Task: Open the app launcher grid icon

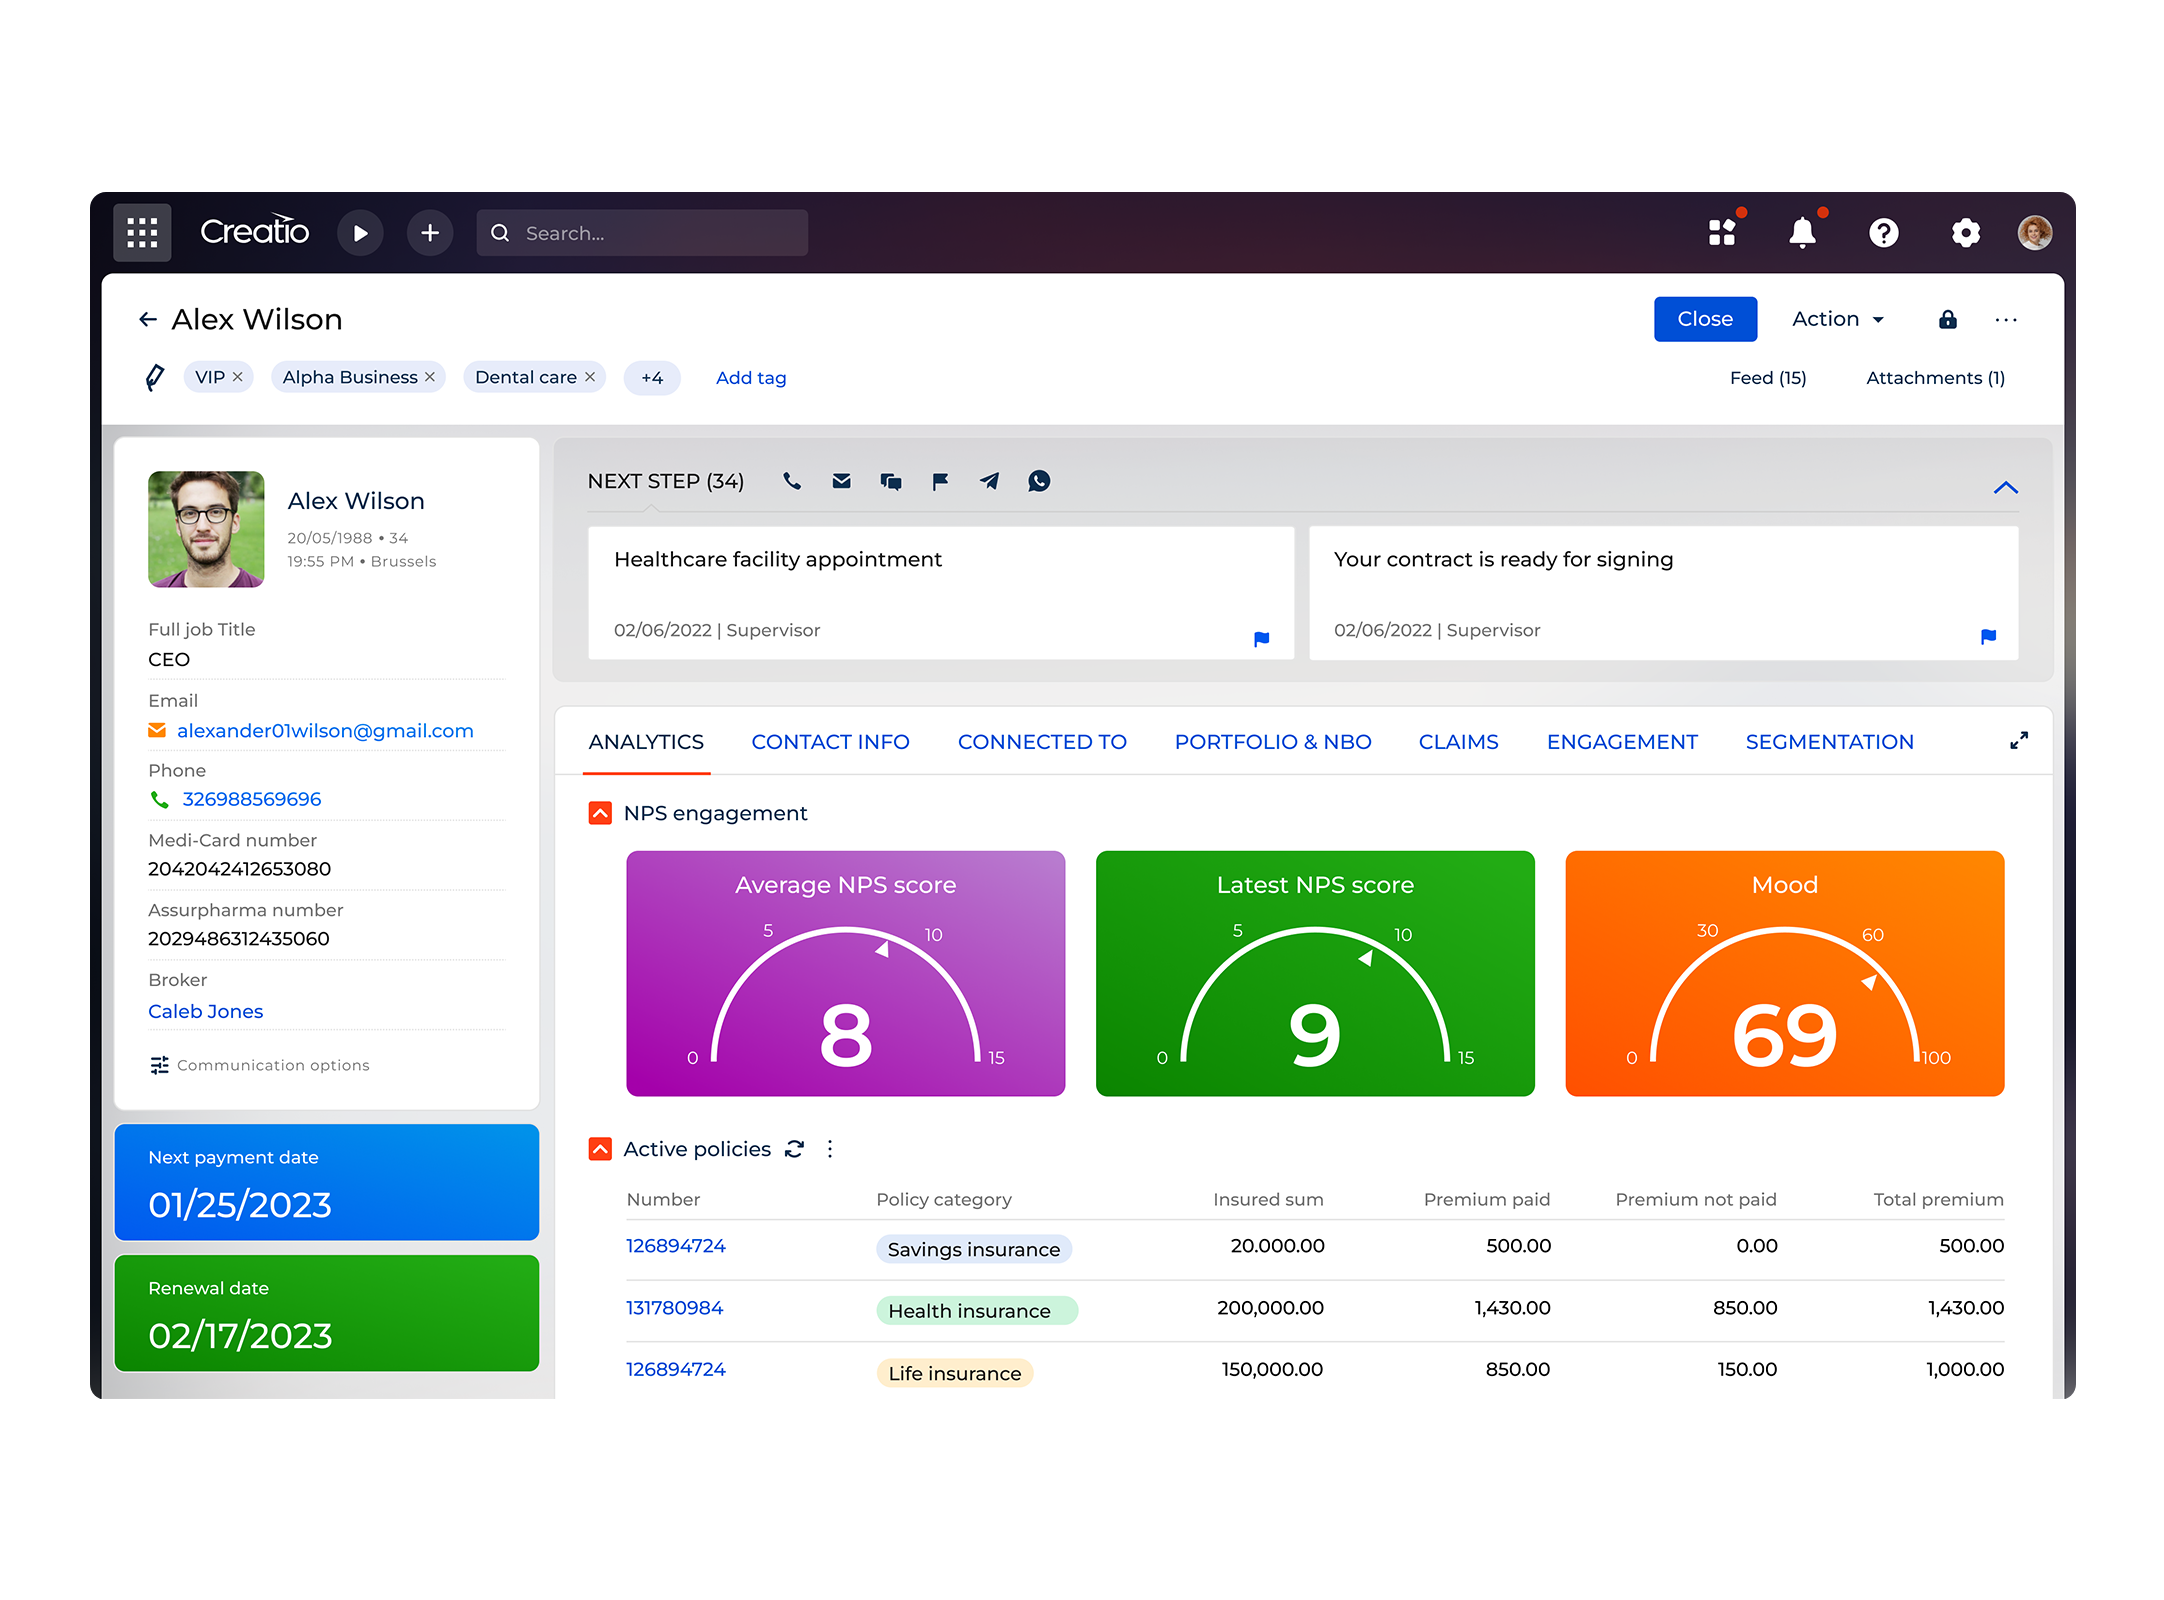Action: 142,233
